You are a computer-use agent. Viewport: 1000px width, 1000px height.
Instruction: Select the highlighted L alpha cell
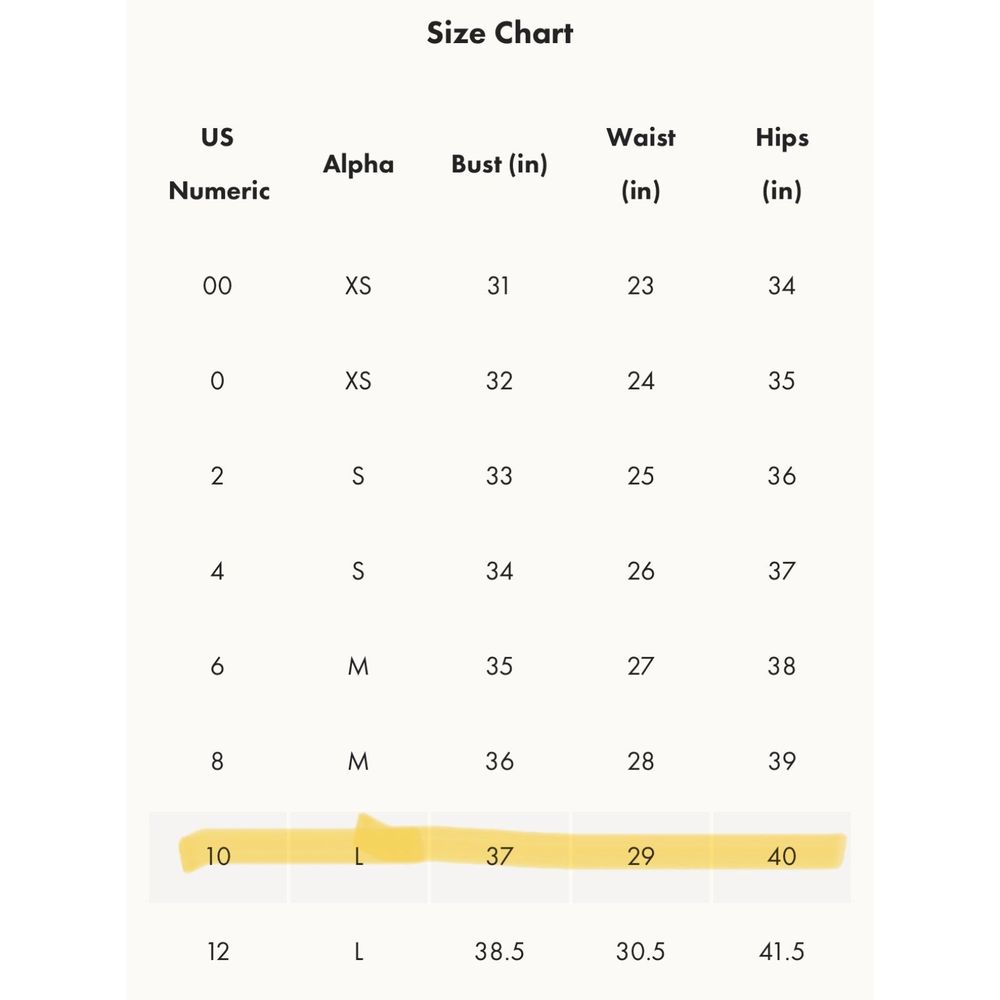click(358, 856)
